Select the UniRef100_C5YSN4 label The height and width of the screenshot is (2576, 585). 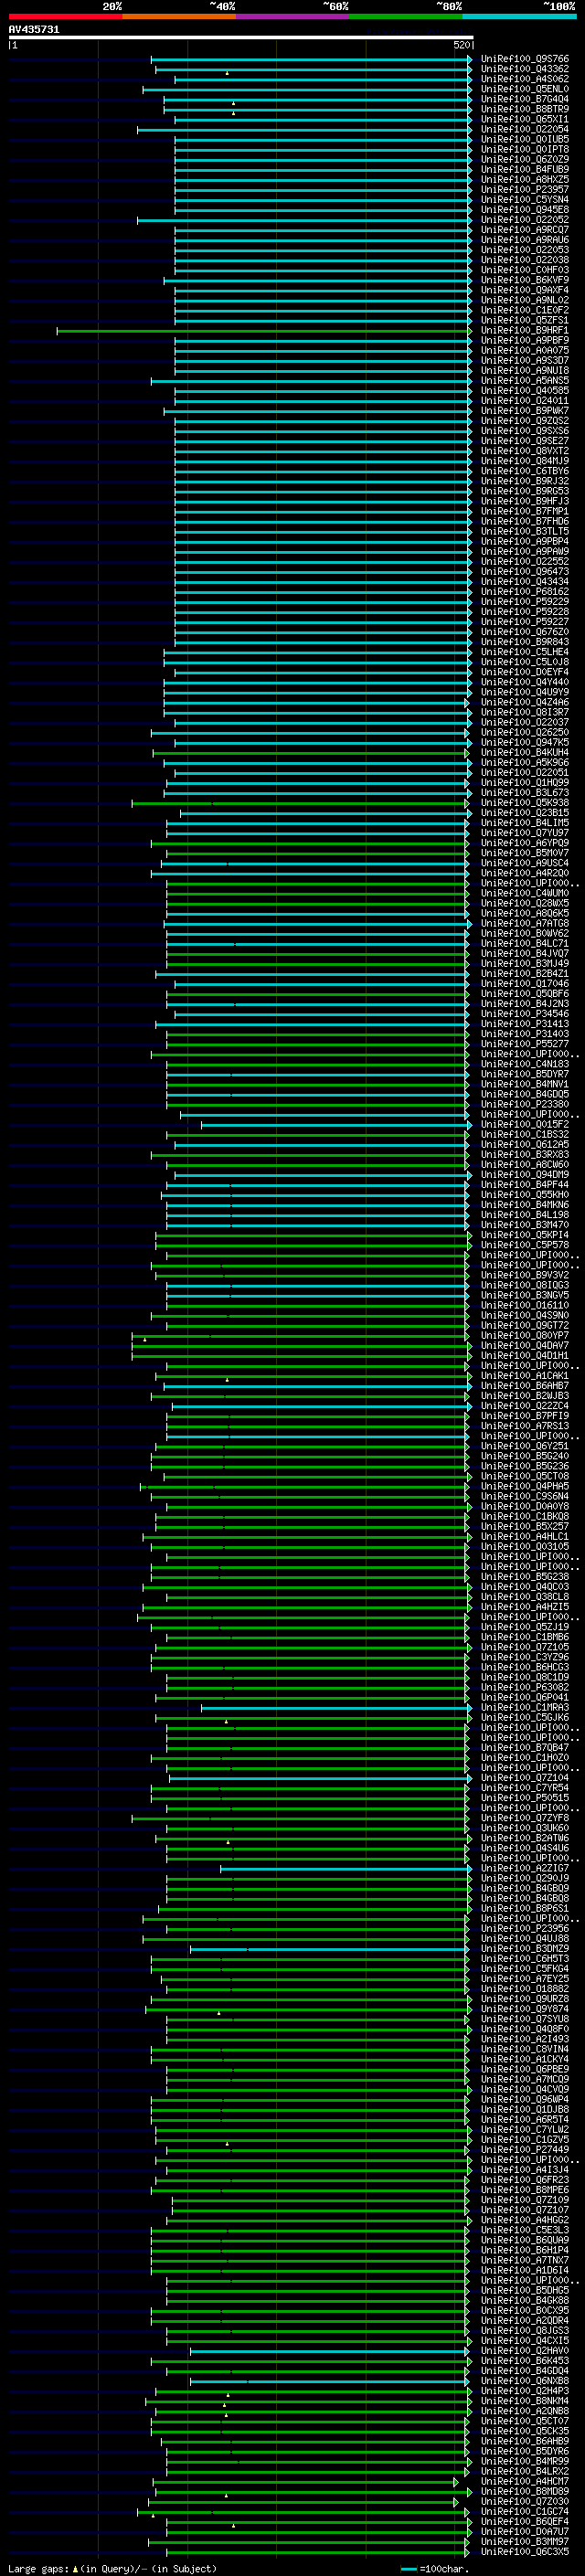[x=524, y=199]
